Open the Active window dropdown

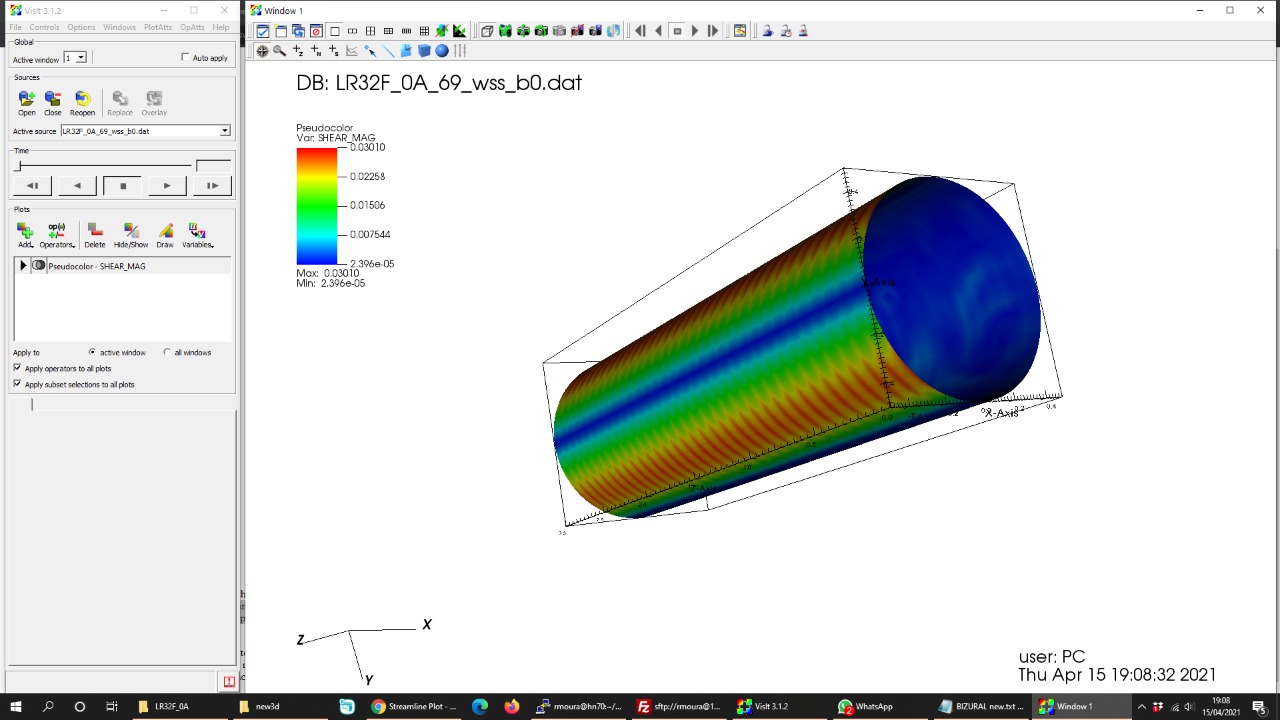point(81,58)
